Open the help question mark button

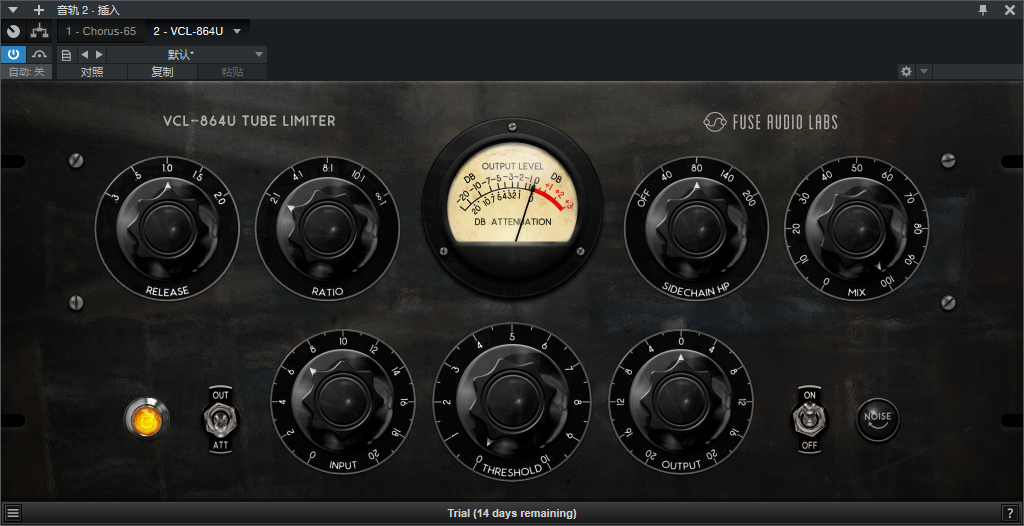(x=1010, y=513)
